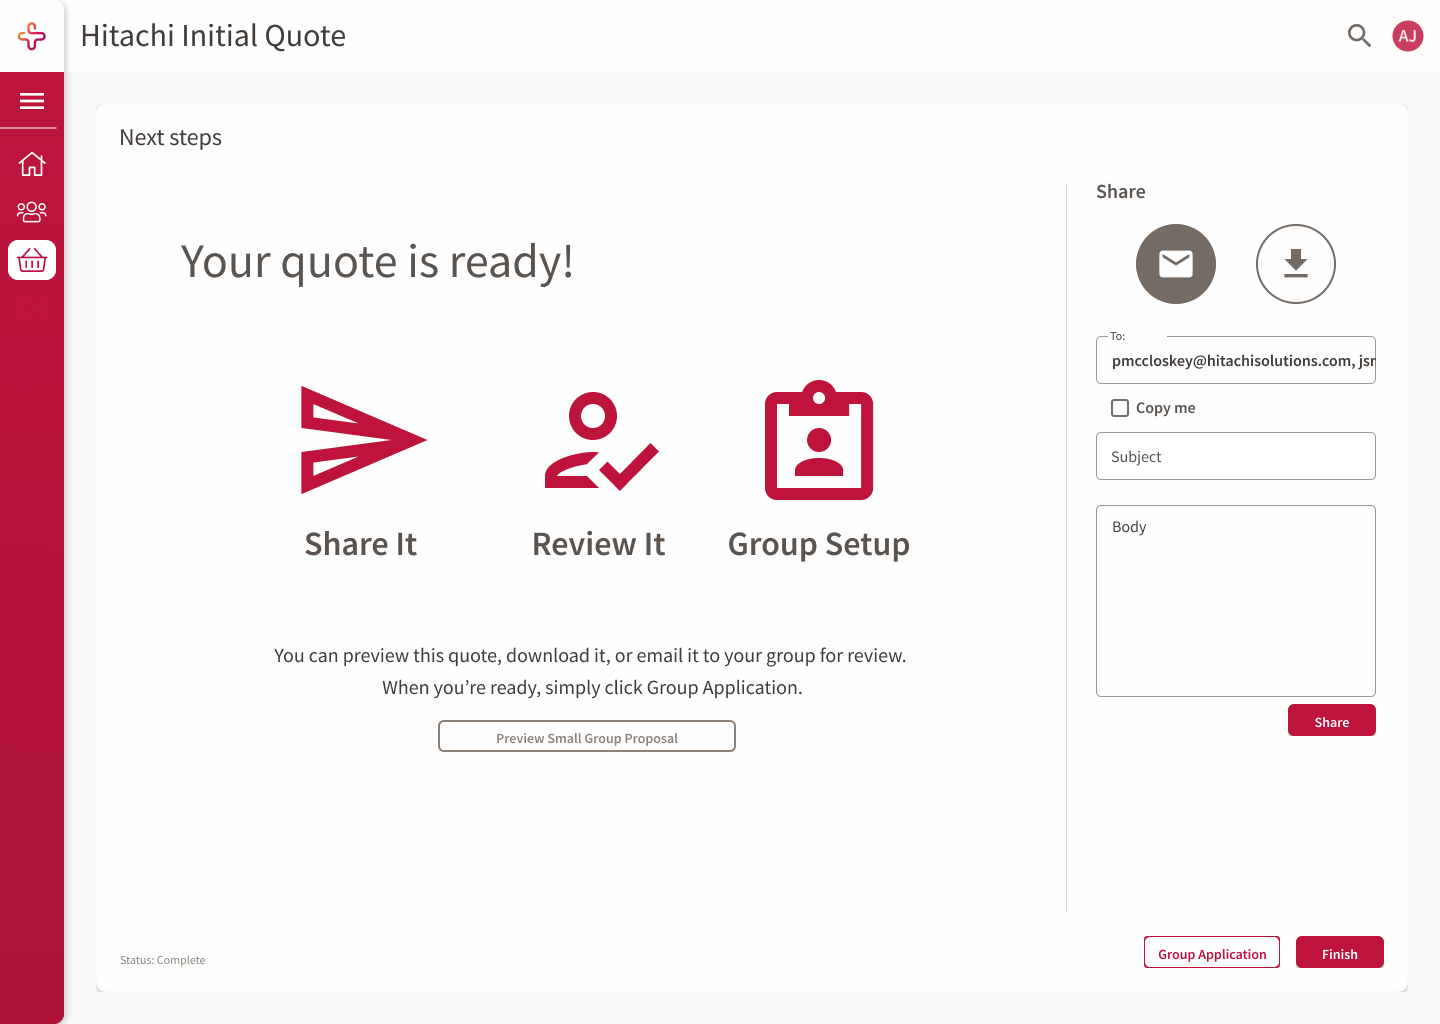
Task: Click the Status: Complete text
Action: click(163, 960)
